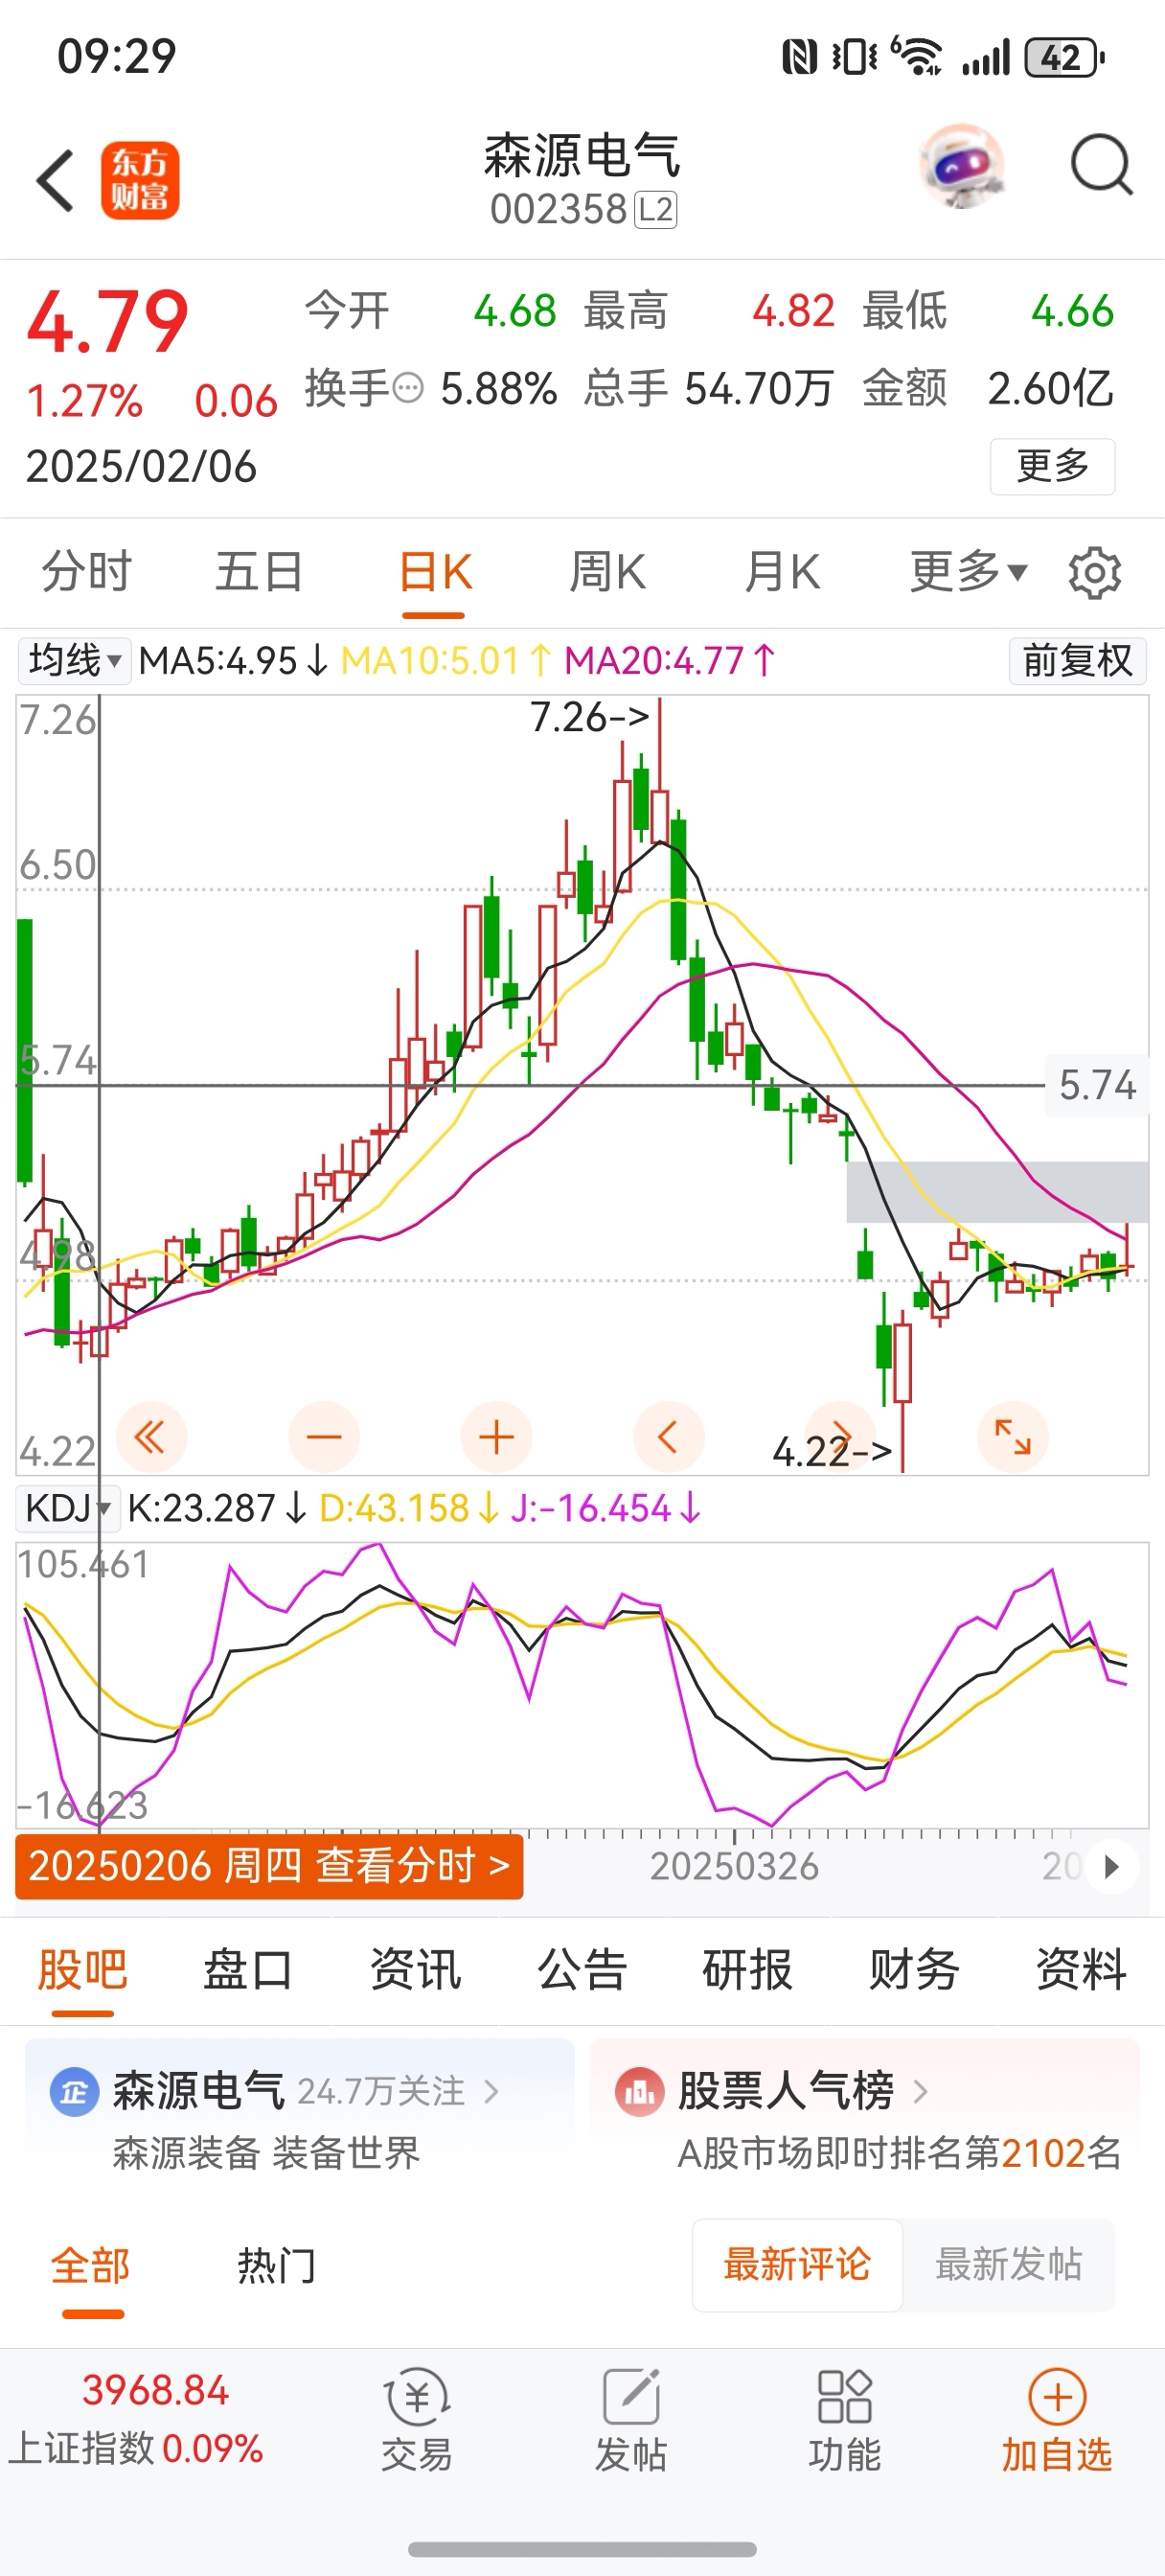This screenshot has width=1165, height=2576.
Task: Open the 功能 functions icon
Action: (845, 2397)
